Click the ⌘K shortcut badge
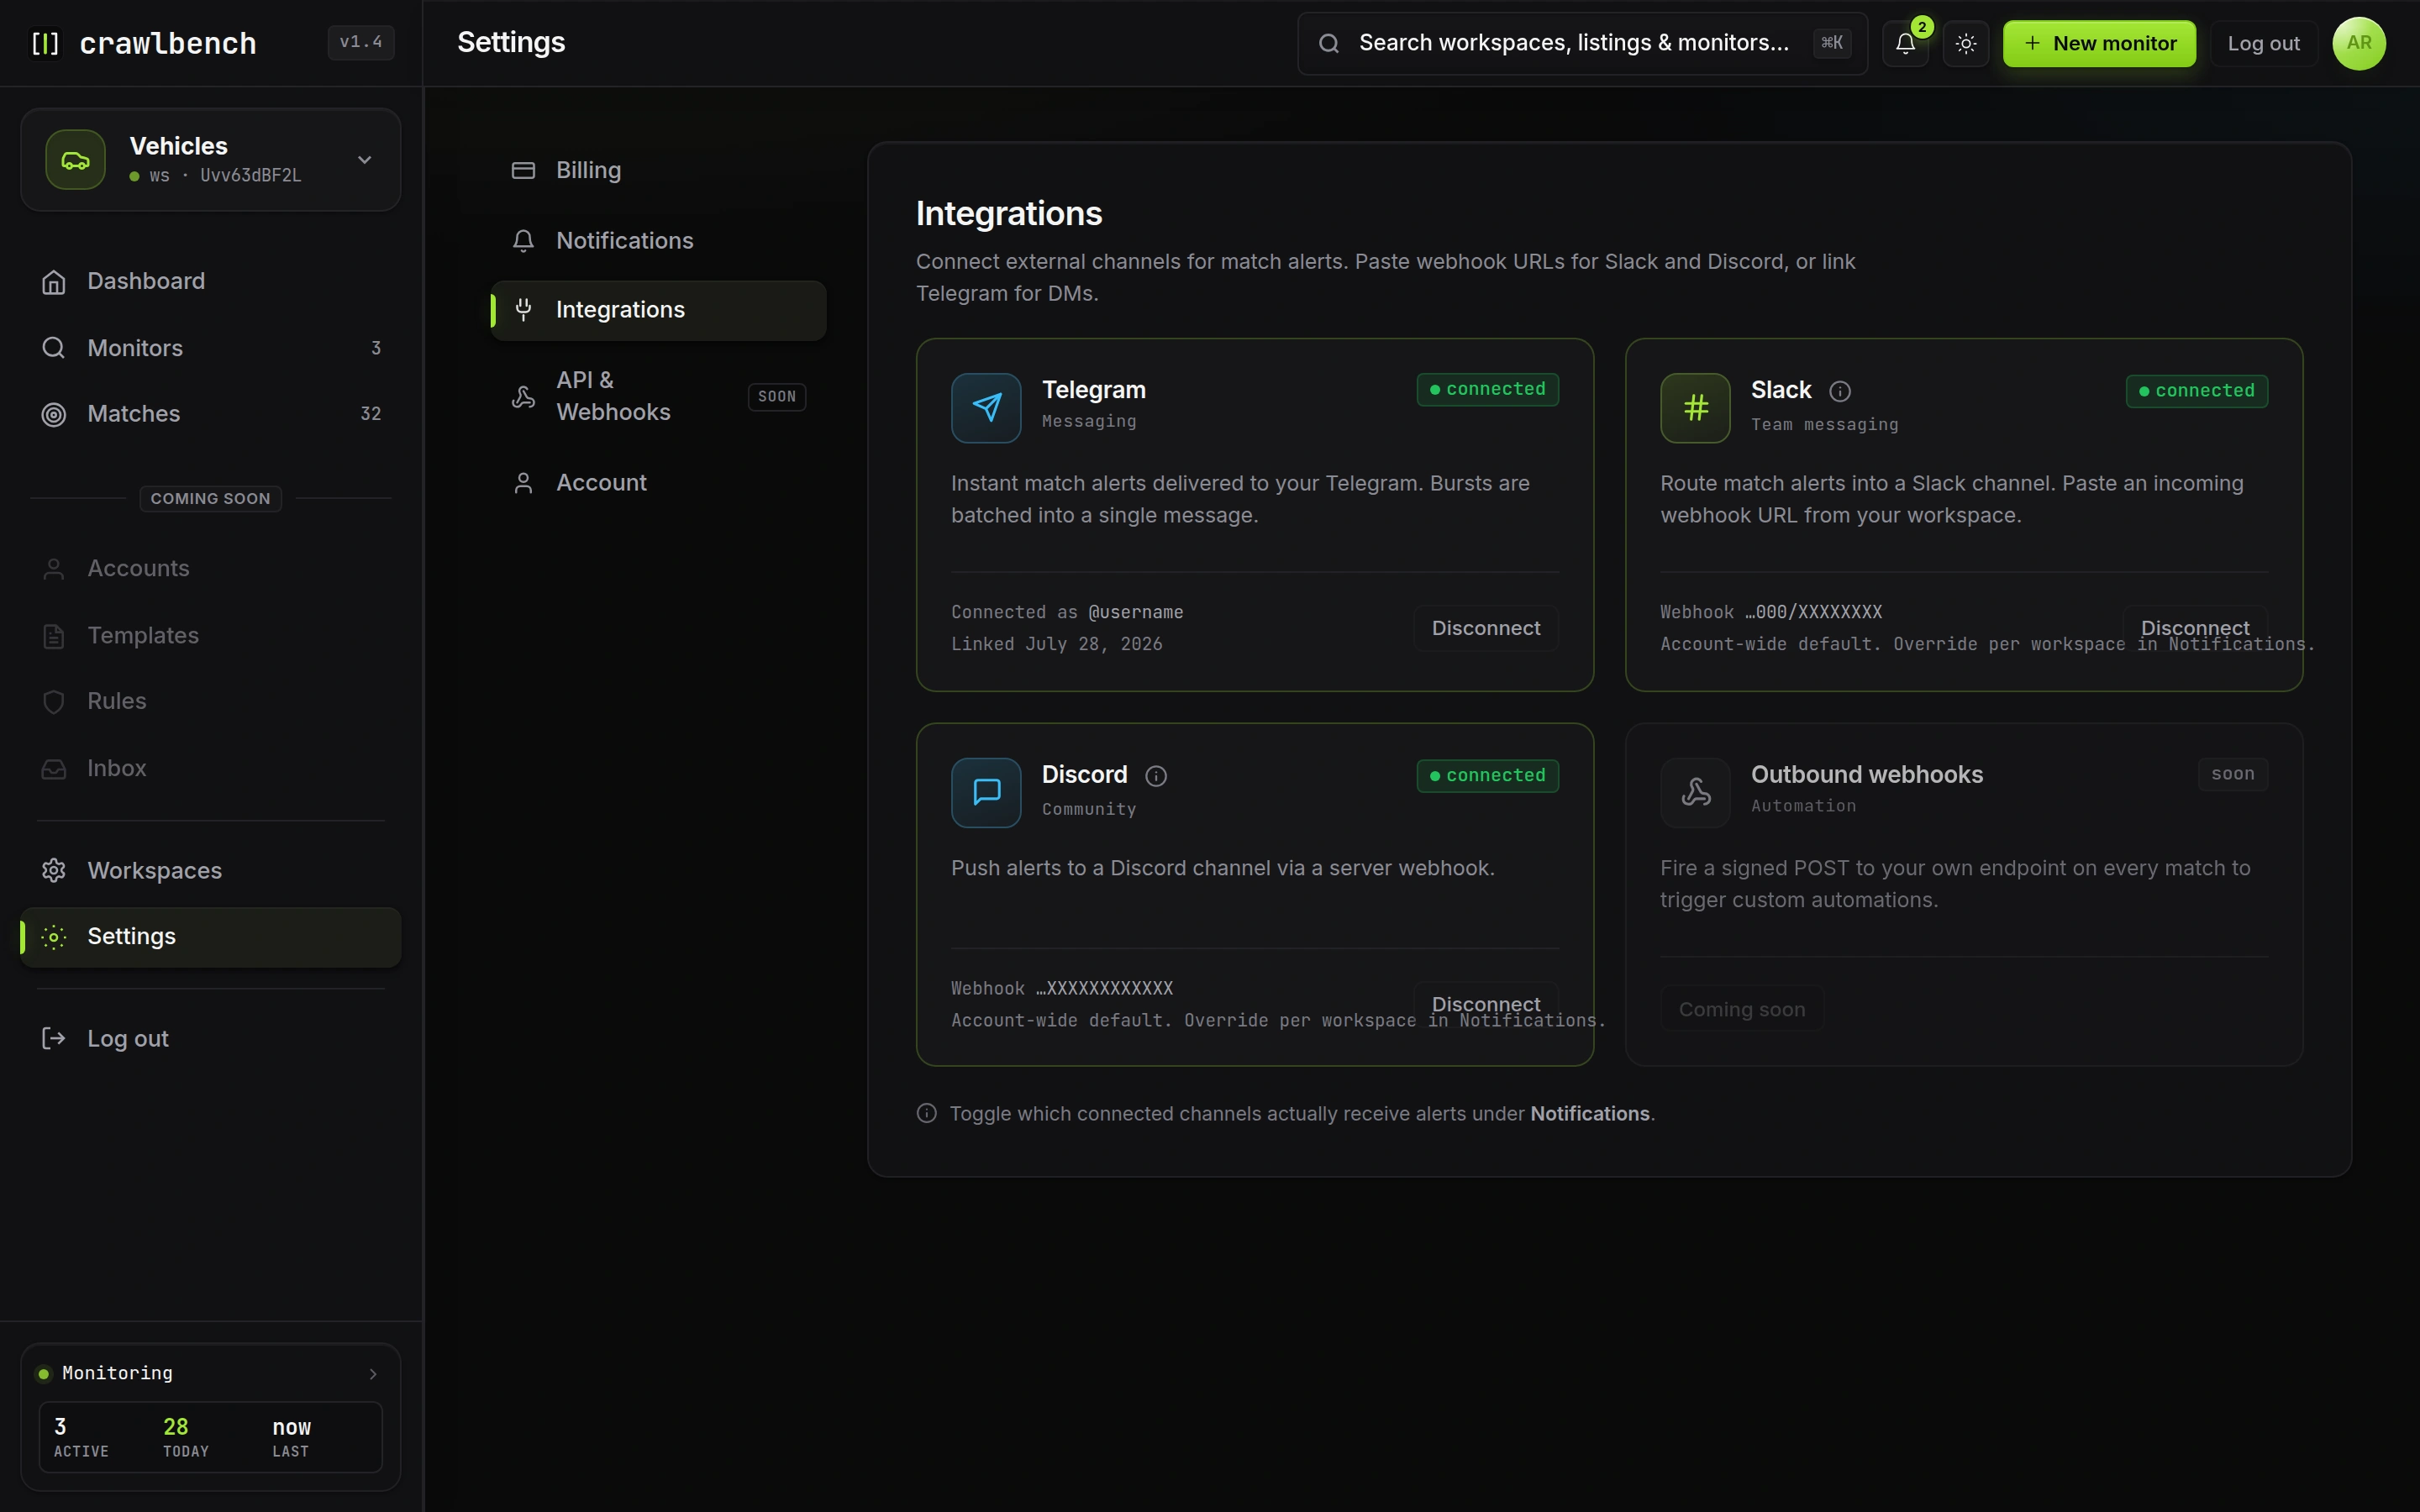 click(1832, 43)
